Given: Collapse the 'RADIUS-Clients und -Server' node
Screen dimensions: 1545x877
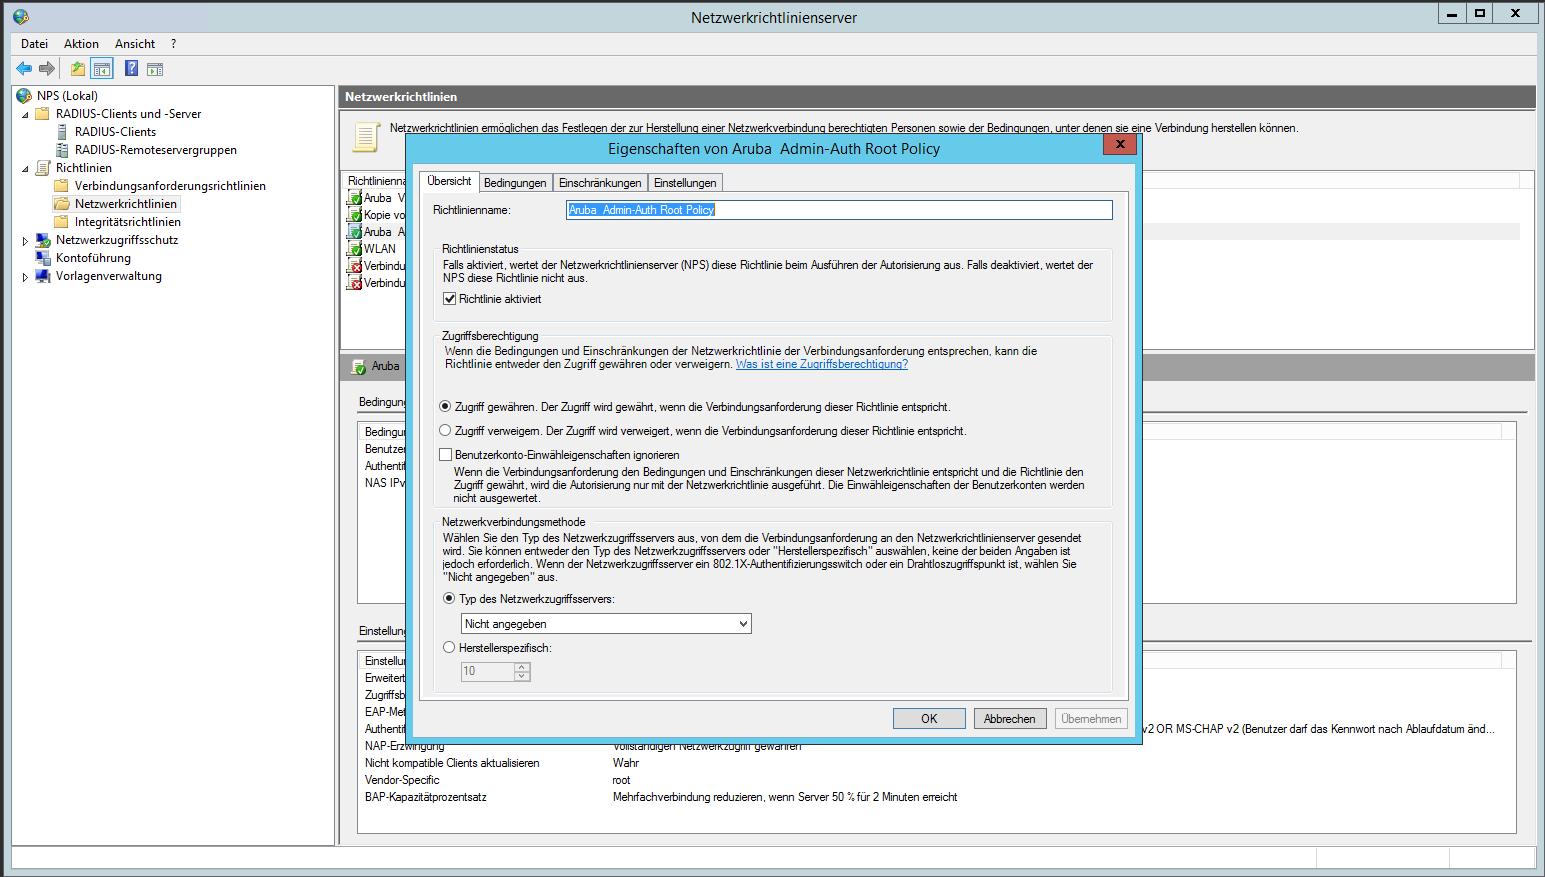Looking at the screenshot, I should pyautogui.click(x=25, y=115).
